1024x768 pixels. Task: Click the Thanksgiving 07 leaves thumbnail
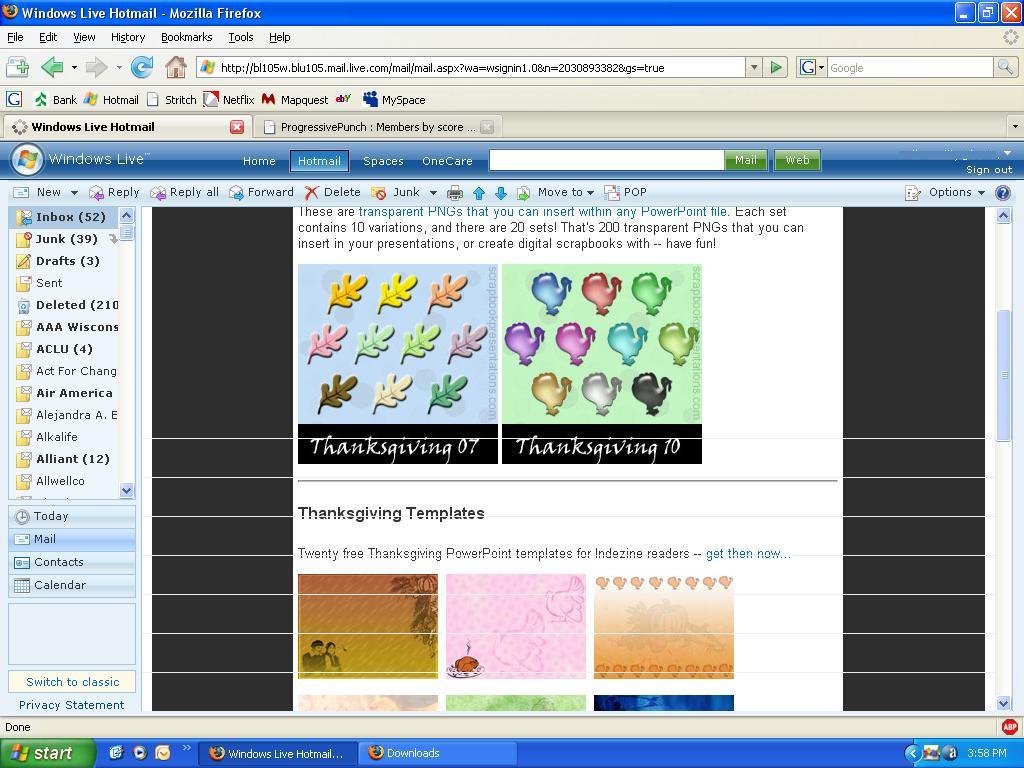point(398,363)
